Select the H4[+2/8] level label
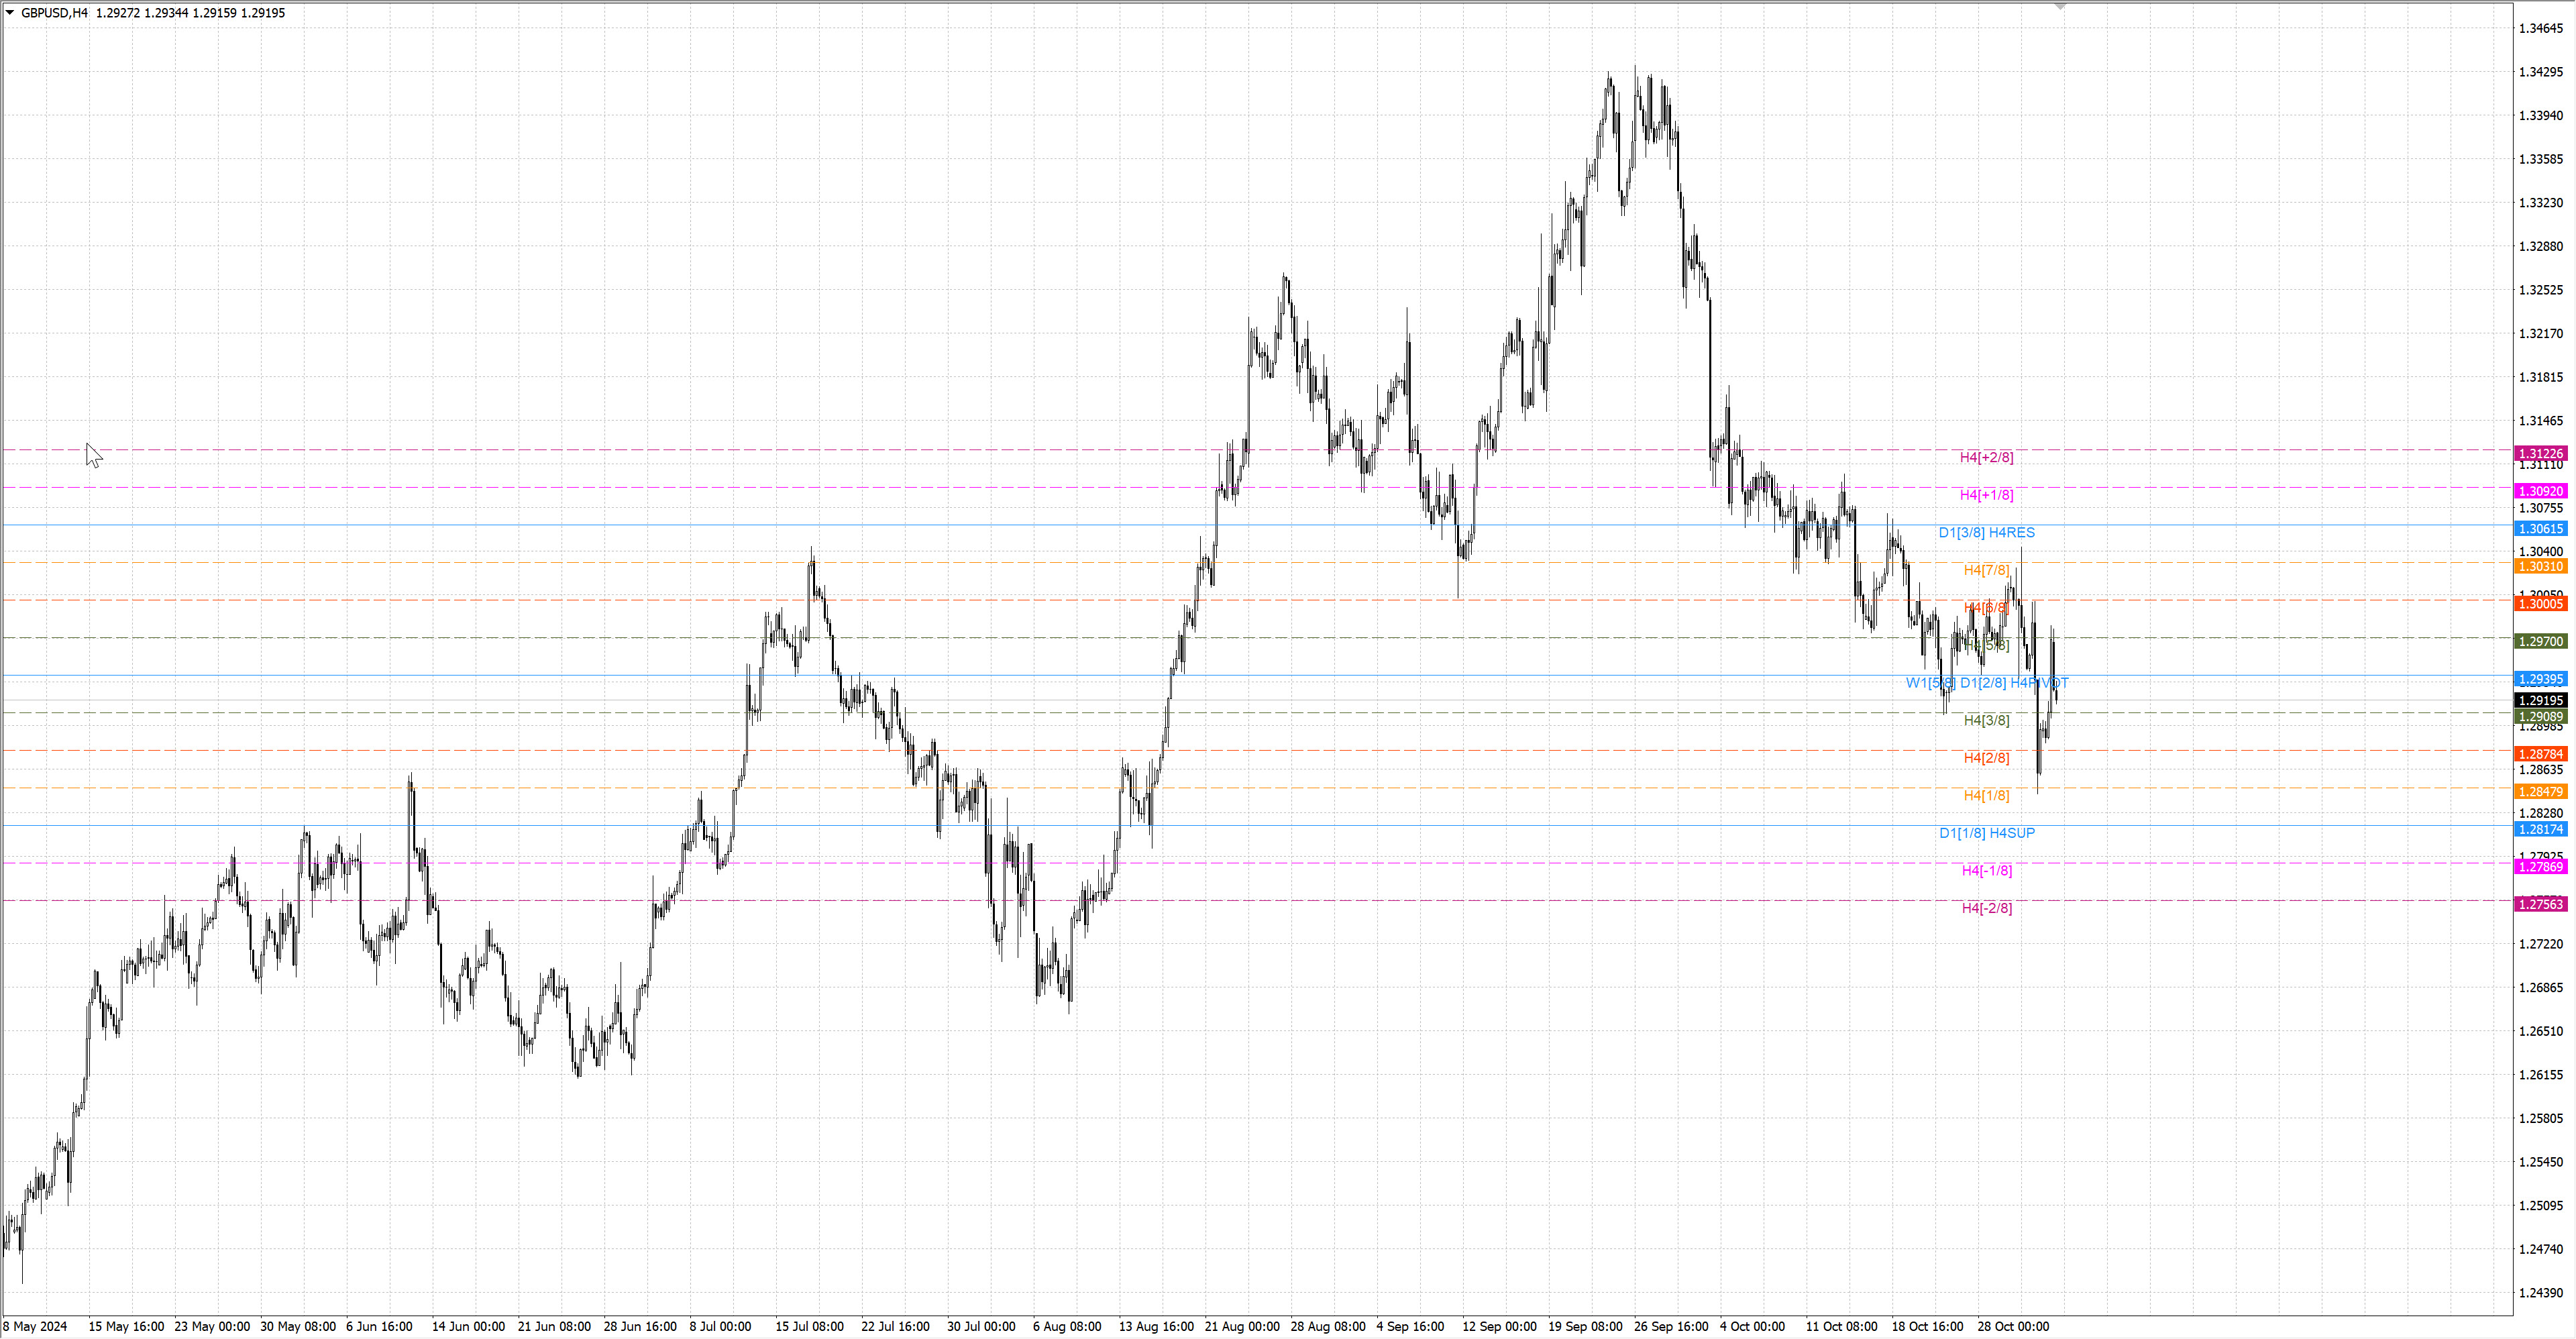2576x1339 pixels. tap(1986, 457)
